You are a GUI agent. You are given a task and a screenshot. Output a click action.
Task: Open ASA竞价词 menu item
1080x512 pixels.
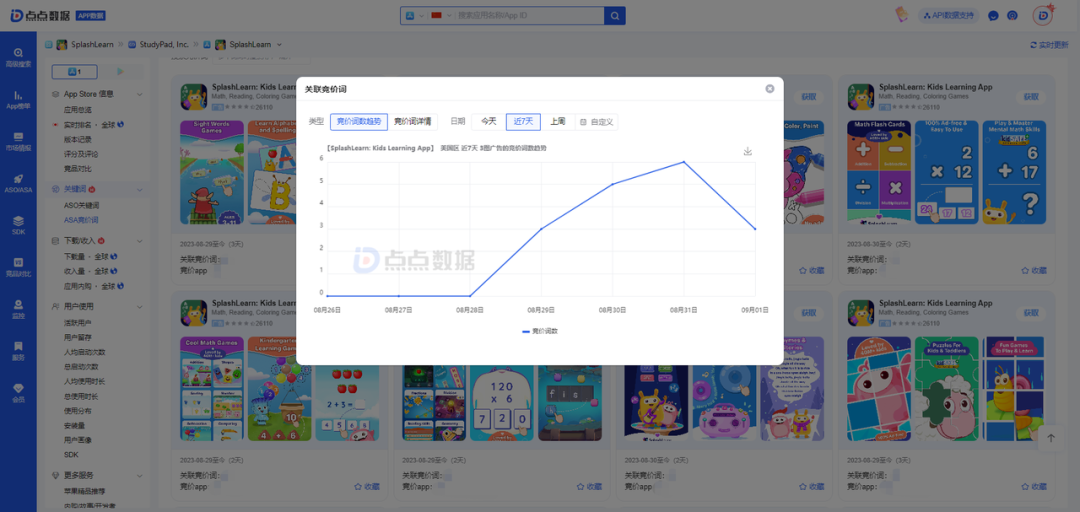pyautogui.click(x=81, y=220)
